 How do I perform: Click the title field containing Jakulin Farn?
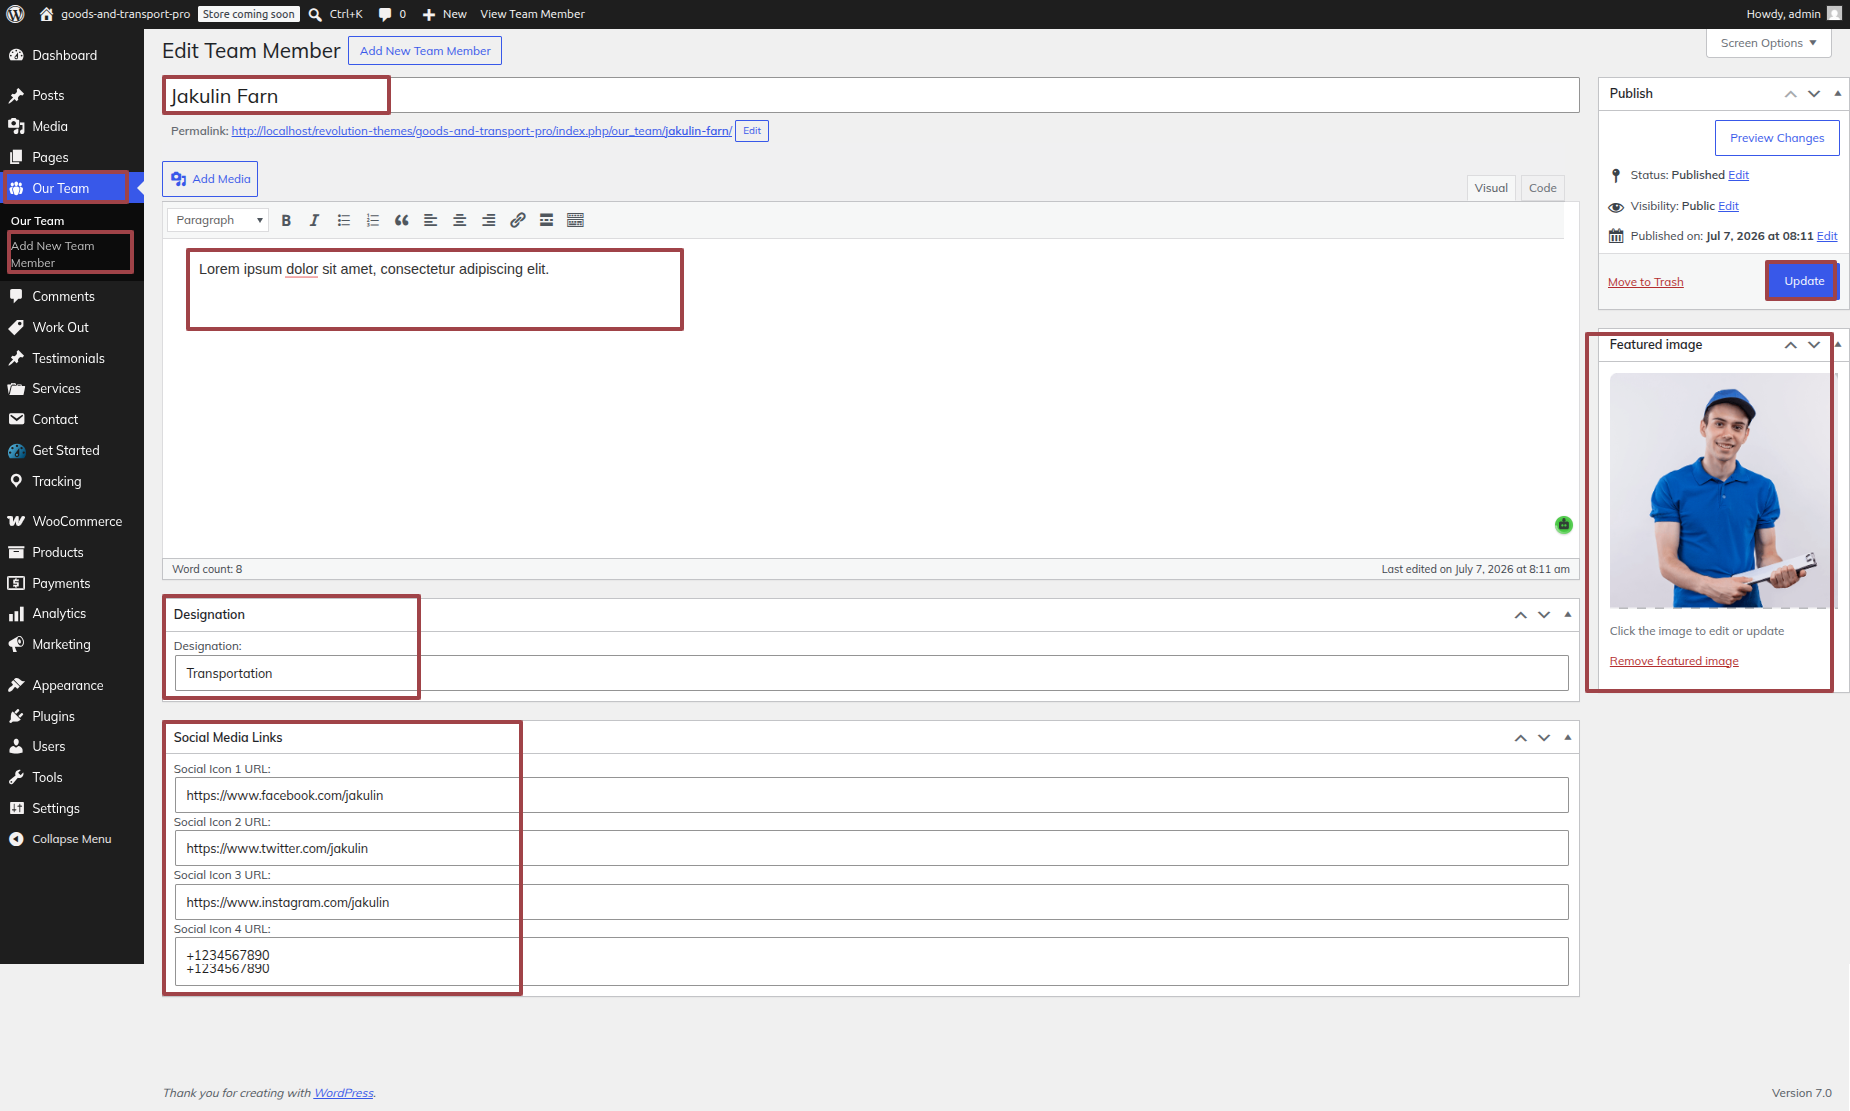point(871,96)
